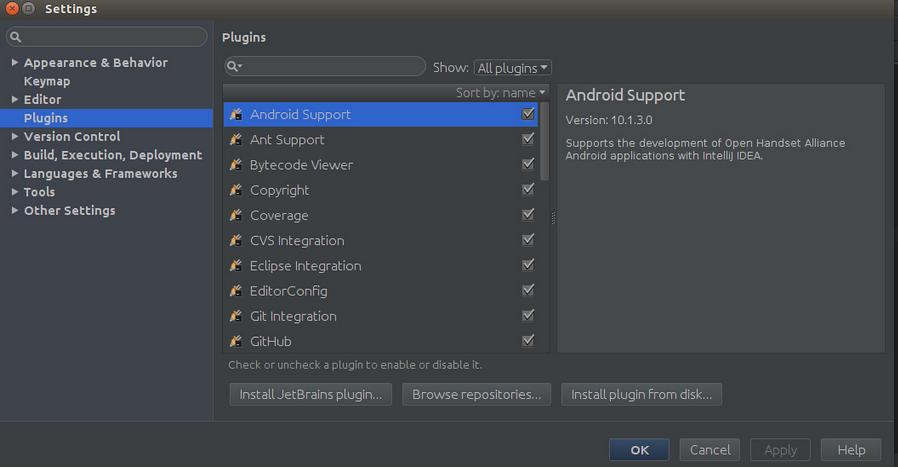Click the CVS Integration plugin icon
This screenshot has width=898, height=468.
pos(235,241)
